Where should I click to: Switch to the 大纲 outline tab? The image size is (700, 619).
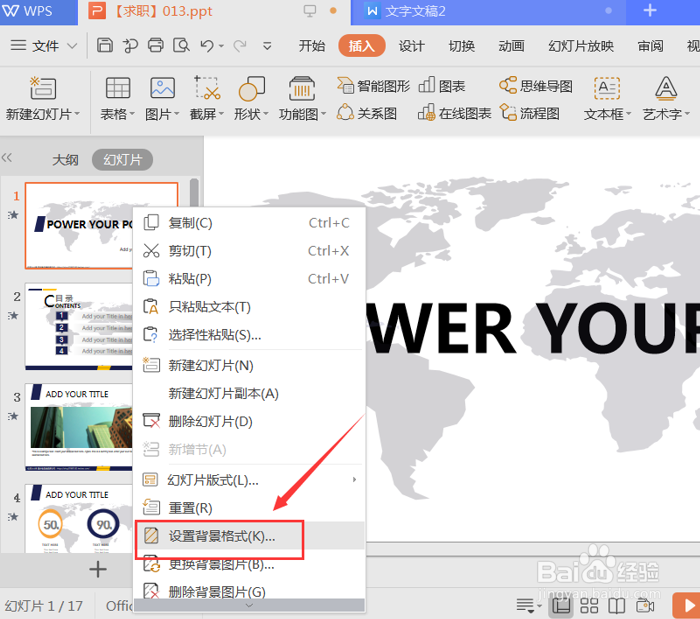click(65, 160)
